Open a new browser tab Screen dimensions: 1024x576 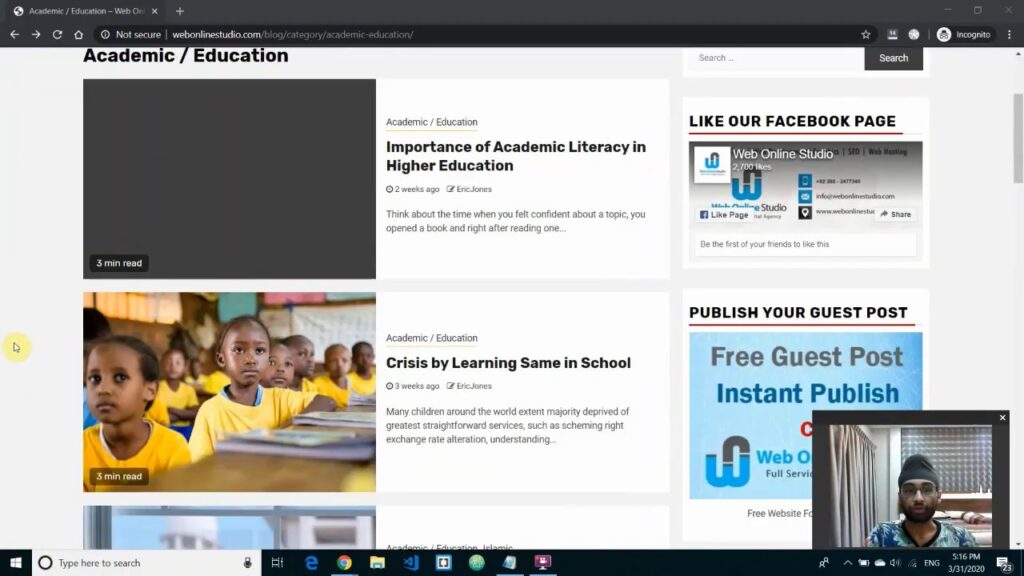[180, 11]
